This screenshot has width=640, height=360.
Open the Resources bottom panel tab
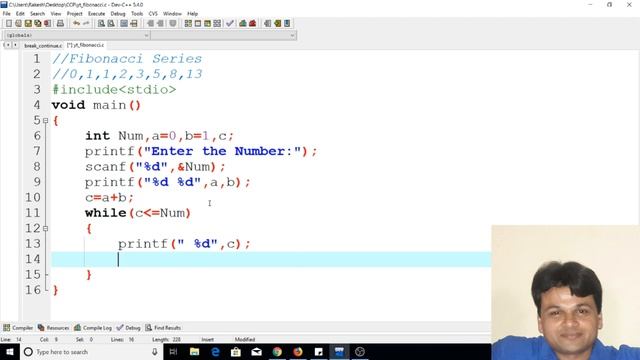53,328
